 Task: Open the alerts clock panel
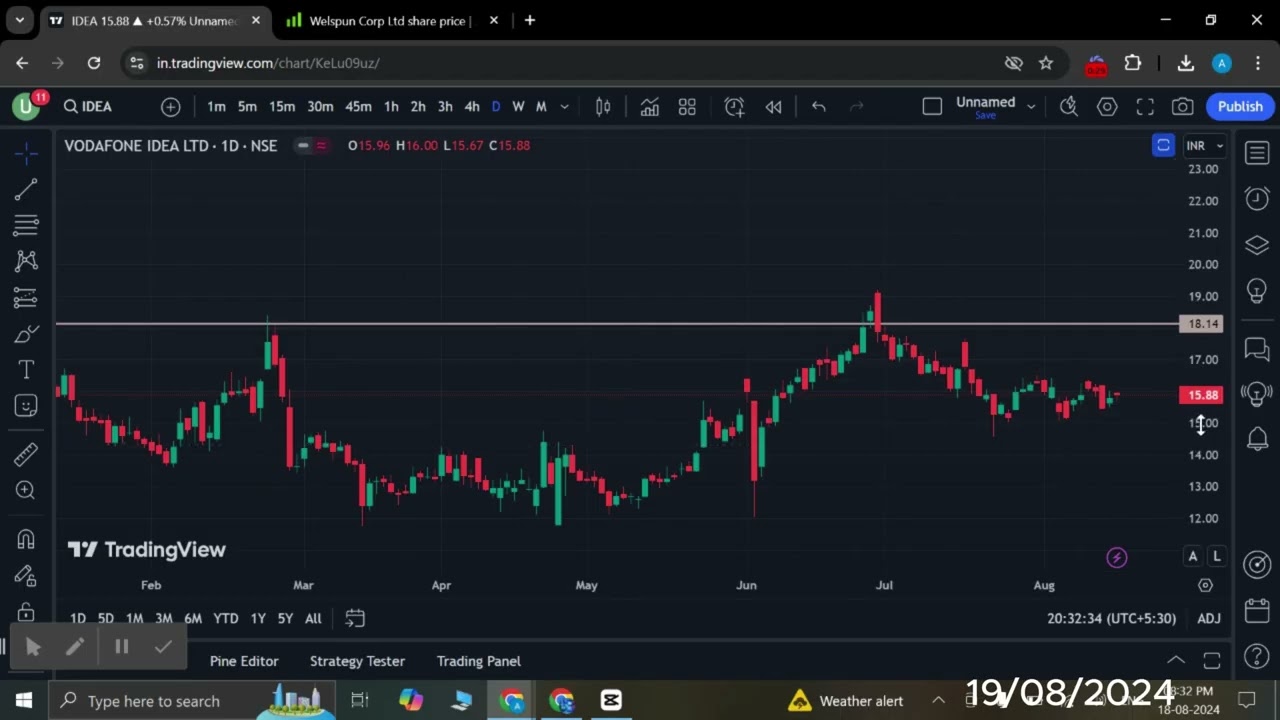1257,198
